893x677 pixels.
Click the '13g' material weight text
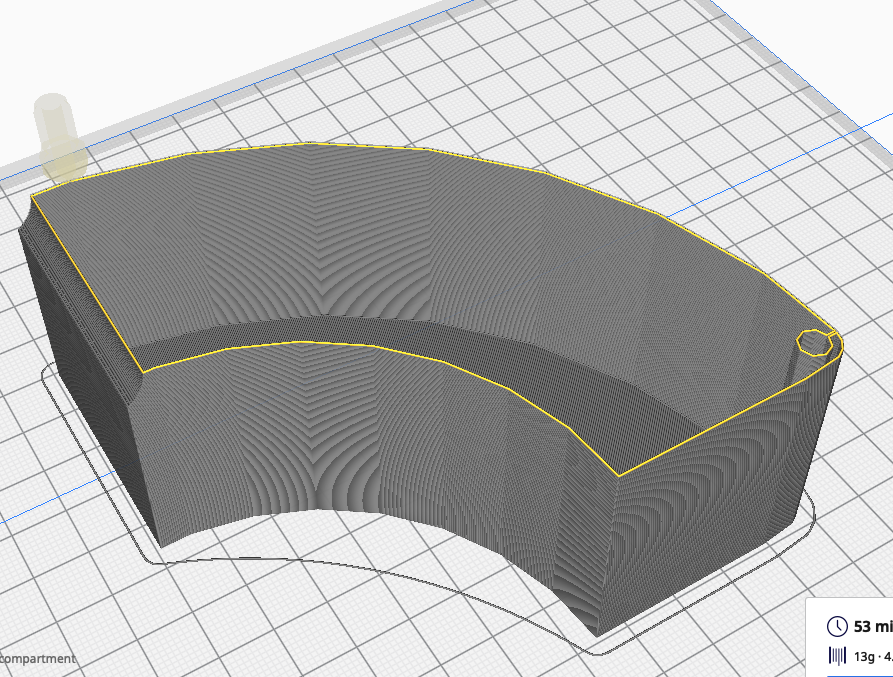pos(865,657)
